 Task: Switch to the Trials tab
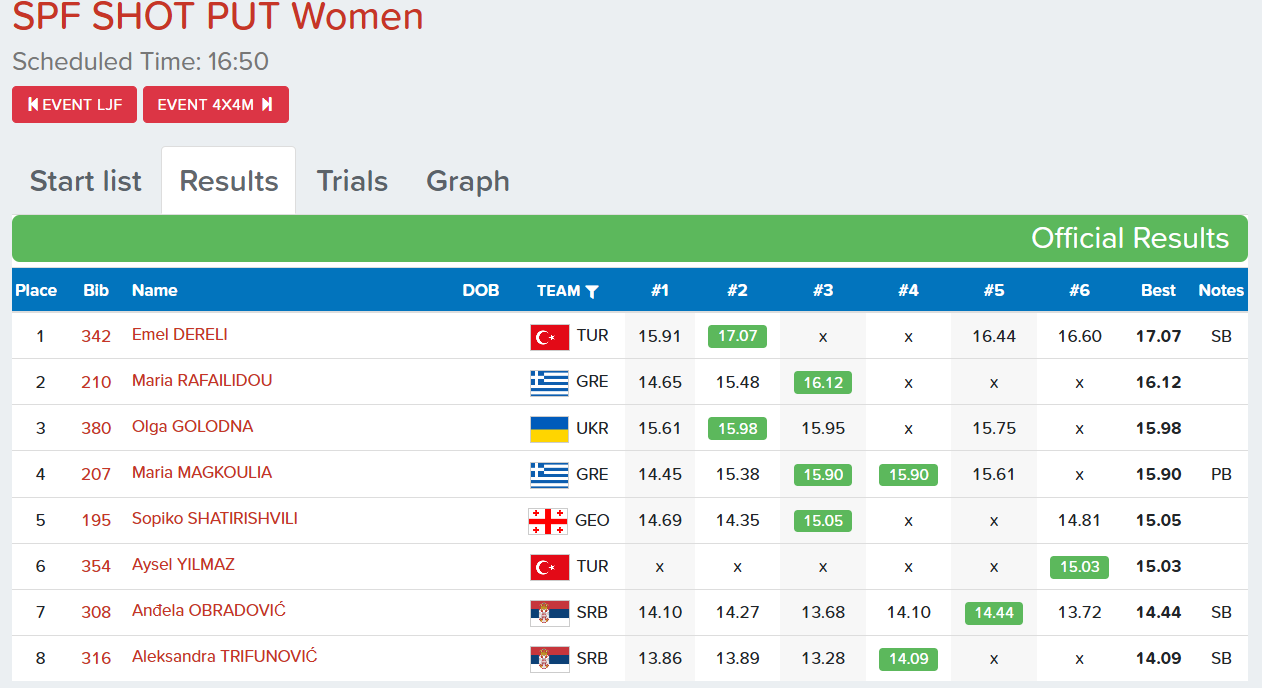pos(352,181)
